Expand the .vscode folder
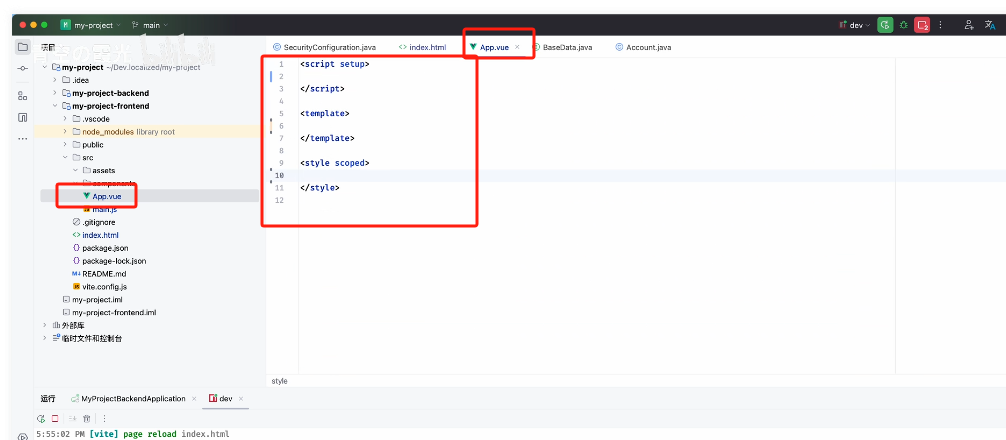The height and width of the screenshot is (440, 1006). point(65,119)
